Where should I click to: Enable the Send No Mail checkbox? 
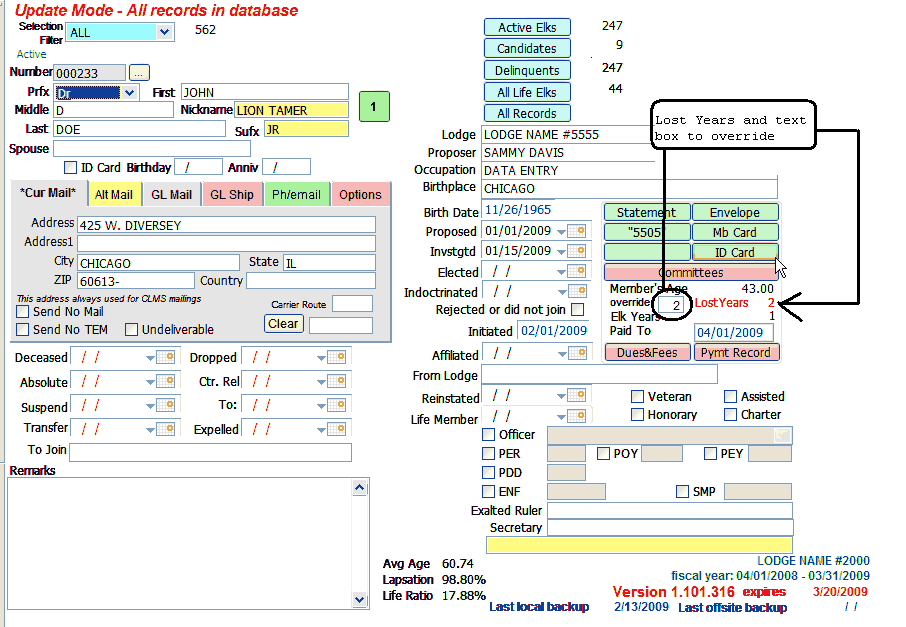click(24, 312)
